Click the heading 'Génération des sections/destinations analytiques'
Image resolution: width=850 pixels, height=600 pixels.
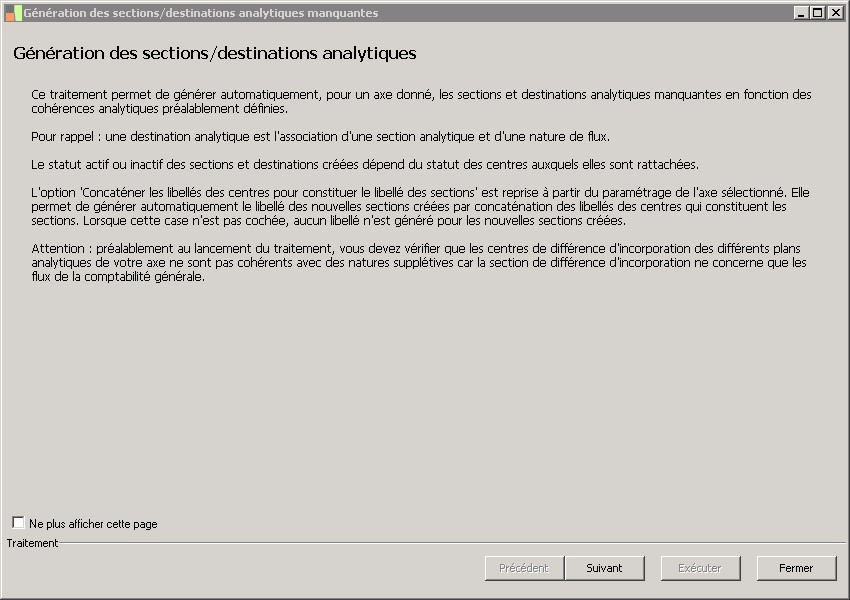[215, 53]
